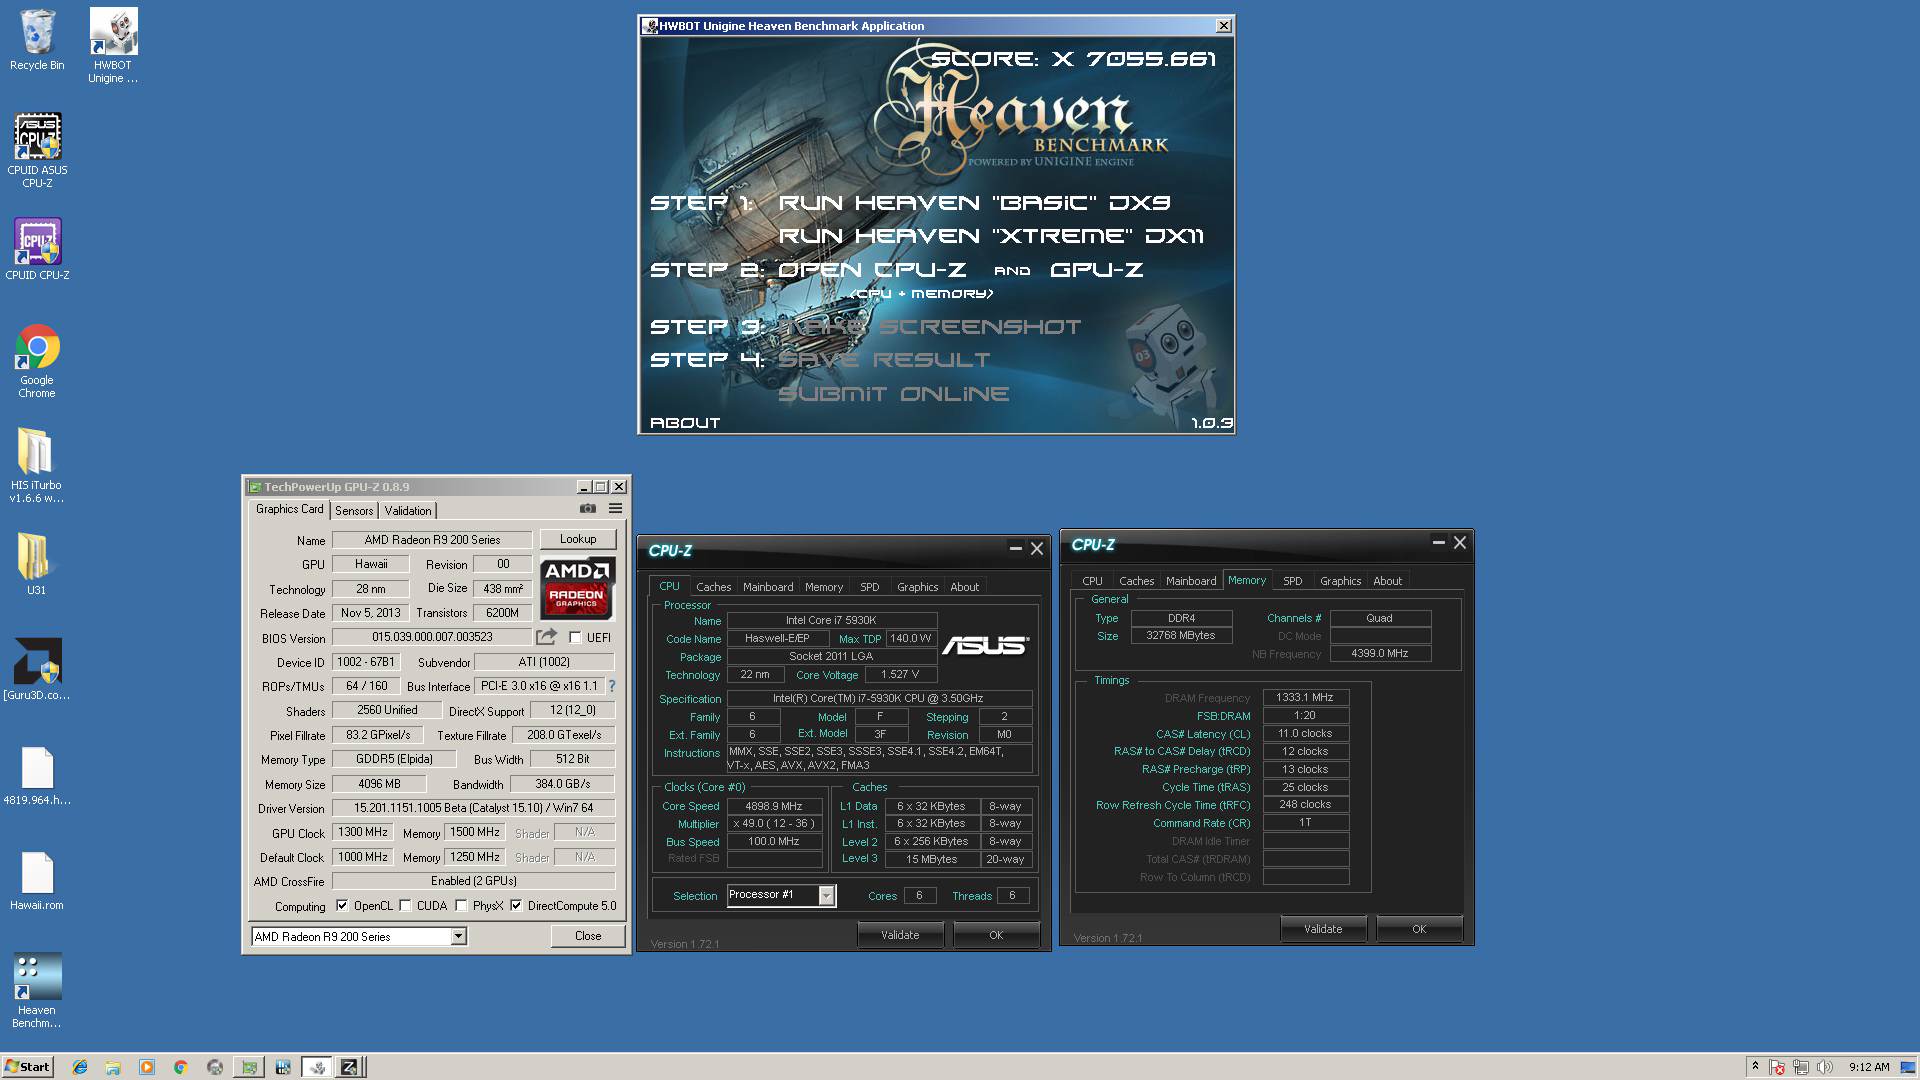Open ABOUT in HWBOT Heaven window
The width and height of the screenshot is (1920, 1080).
(x=685, y=423)
